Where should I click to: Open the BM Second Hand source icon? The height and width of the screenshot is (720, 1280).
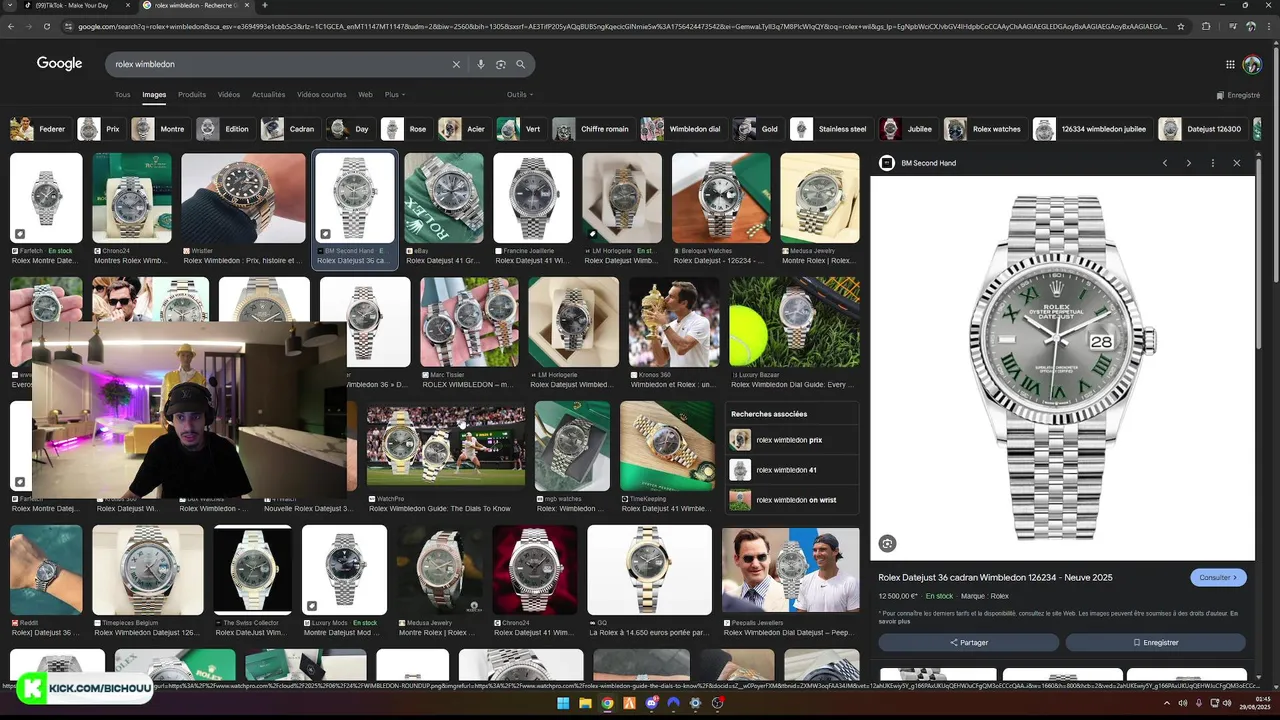tap(886, 163)
